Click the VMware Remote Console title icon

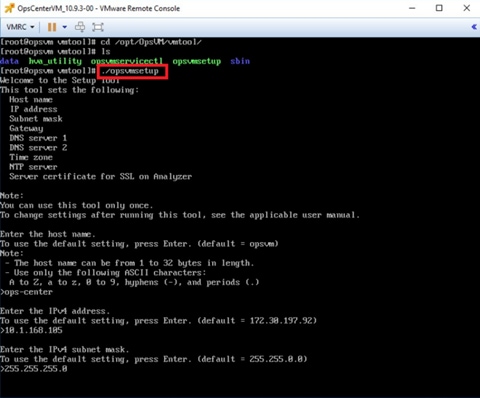point(9,8)
